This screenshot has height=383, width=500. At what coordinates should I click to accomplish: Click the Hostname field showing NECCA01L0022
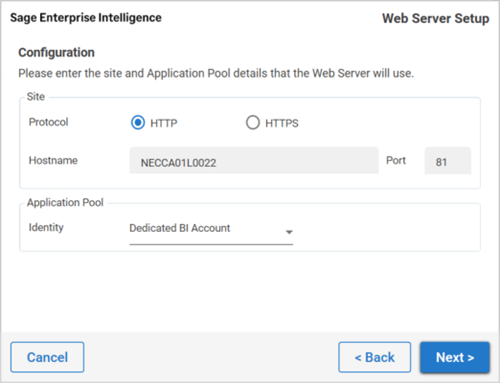point(254,160)
